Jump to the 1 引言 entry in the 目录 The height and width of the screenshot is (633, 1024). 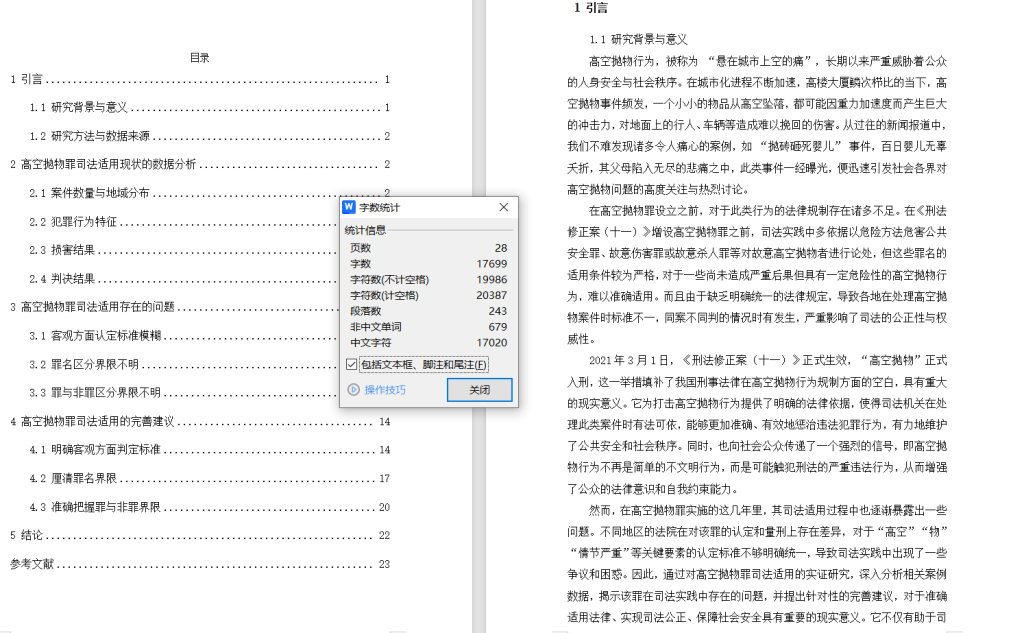point(24,80)
